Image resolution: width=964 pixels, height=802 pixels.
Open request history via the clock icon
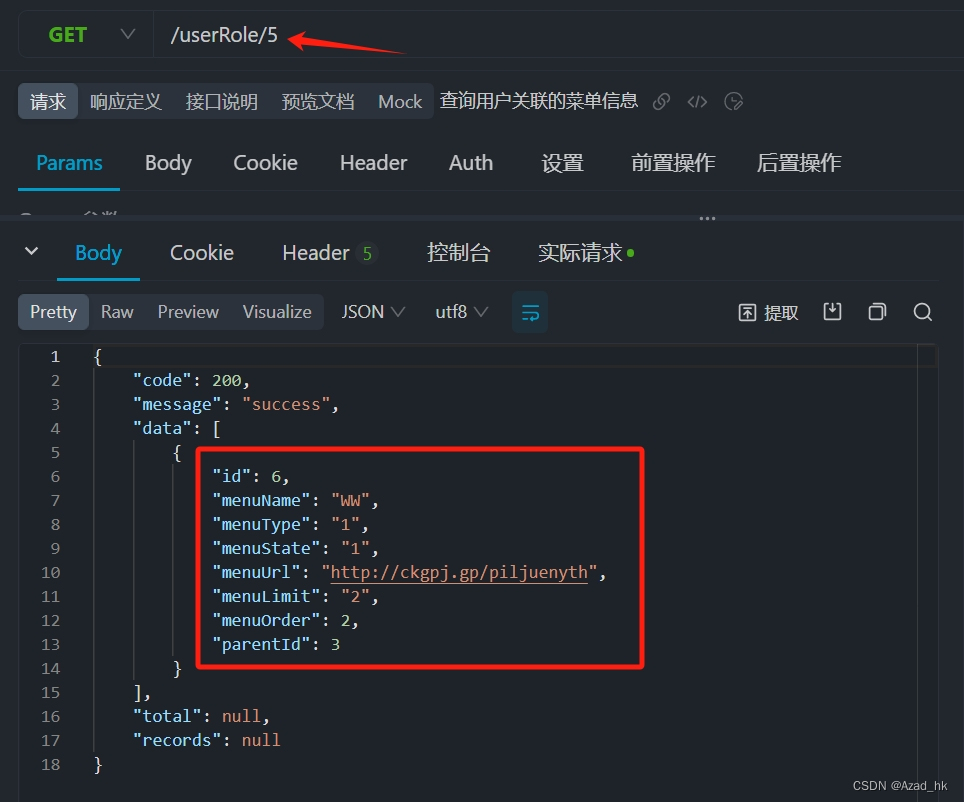coord(733,100)
